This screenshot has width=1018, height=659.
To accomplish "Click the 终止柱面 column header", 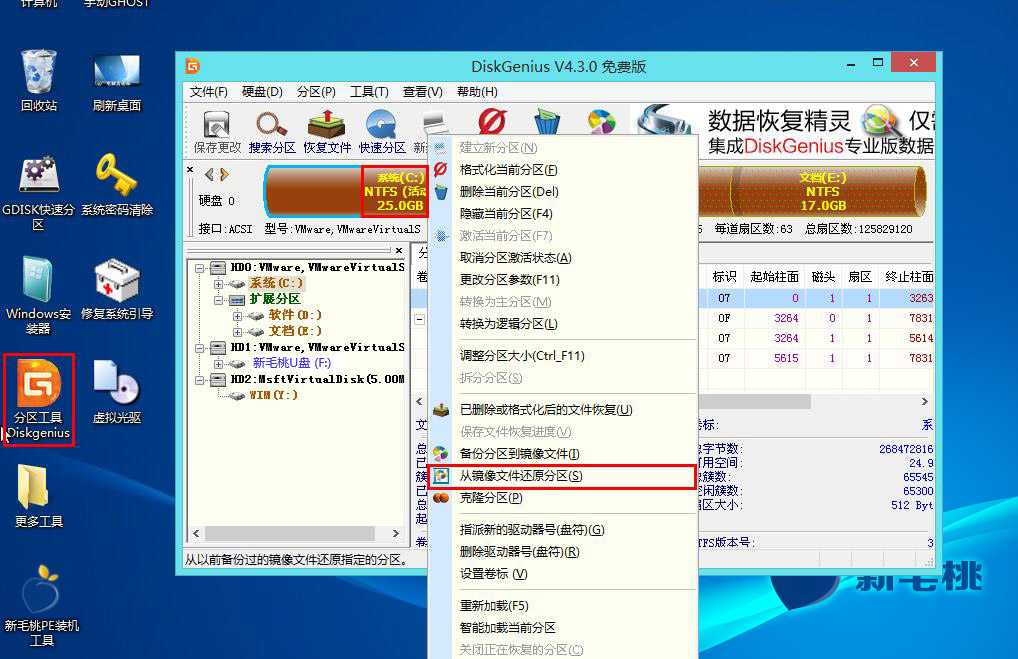I will coord(908,277).
